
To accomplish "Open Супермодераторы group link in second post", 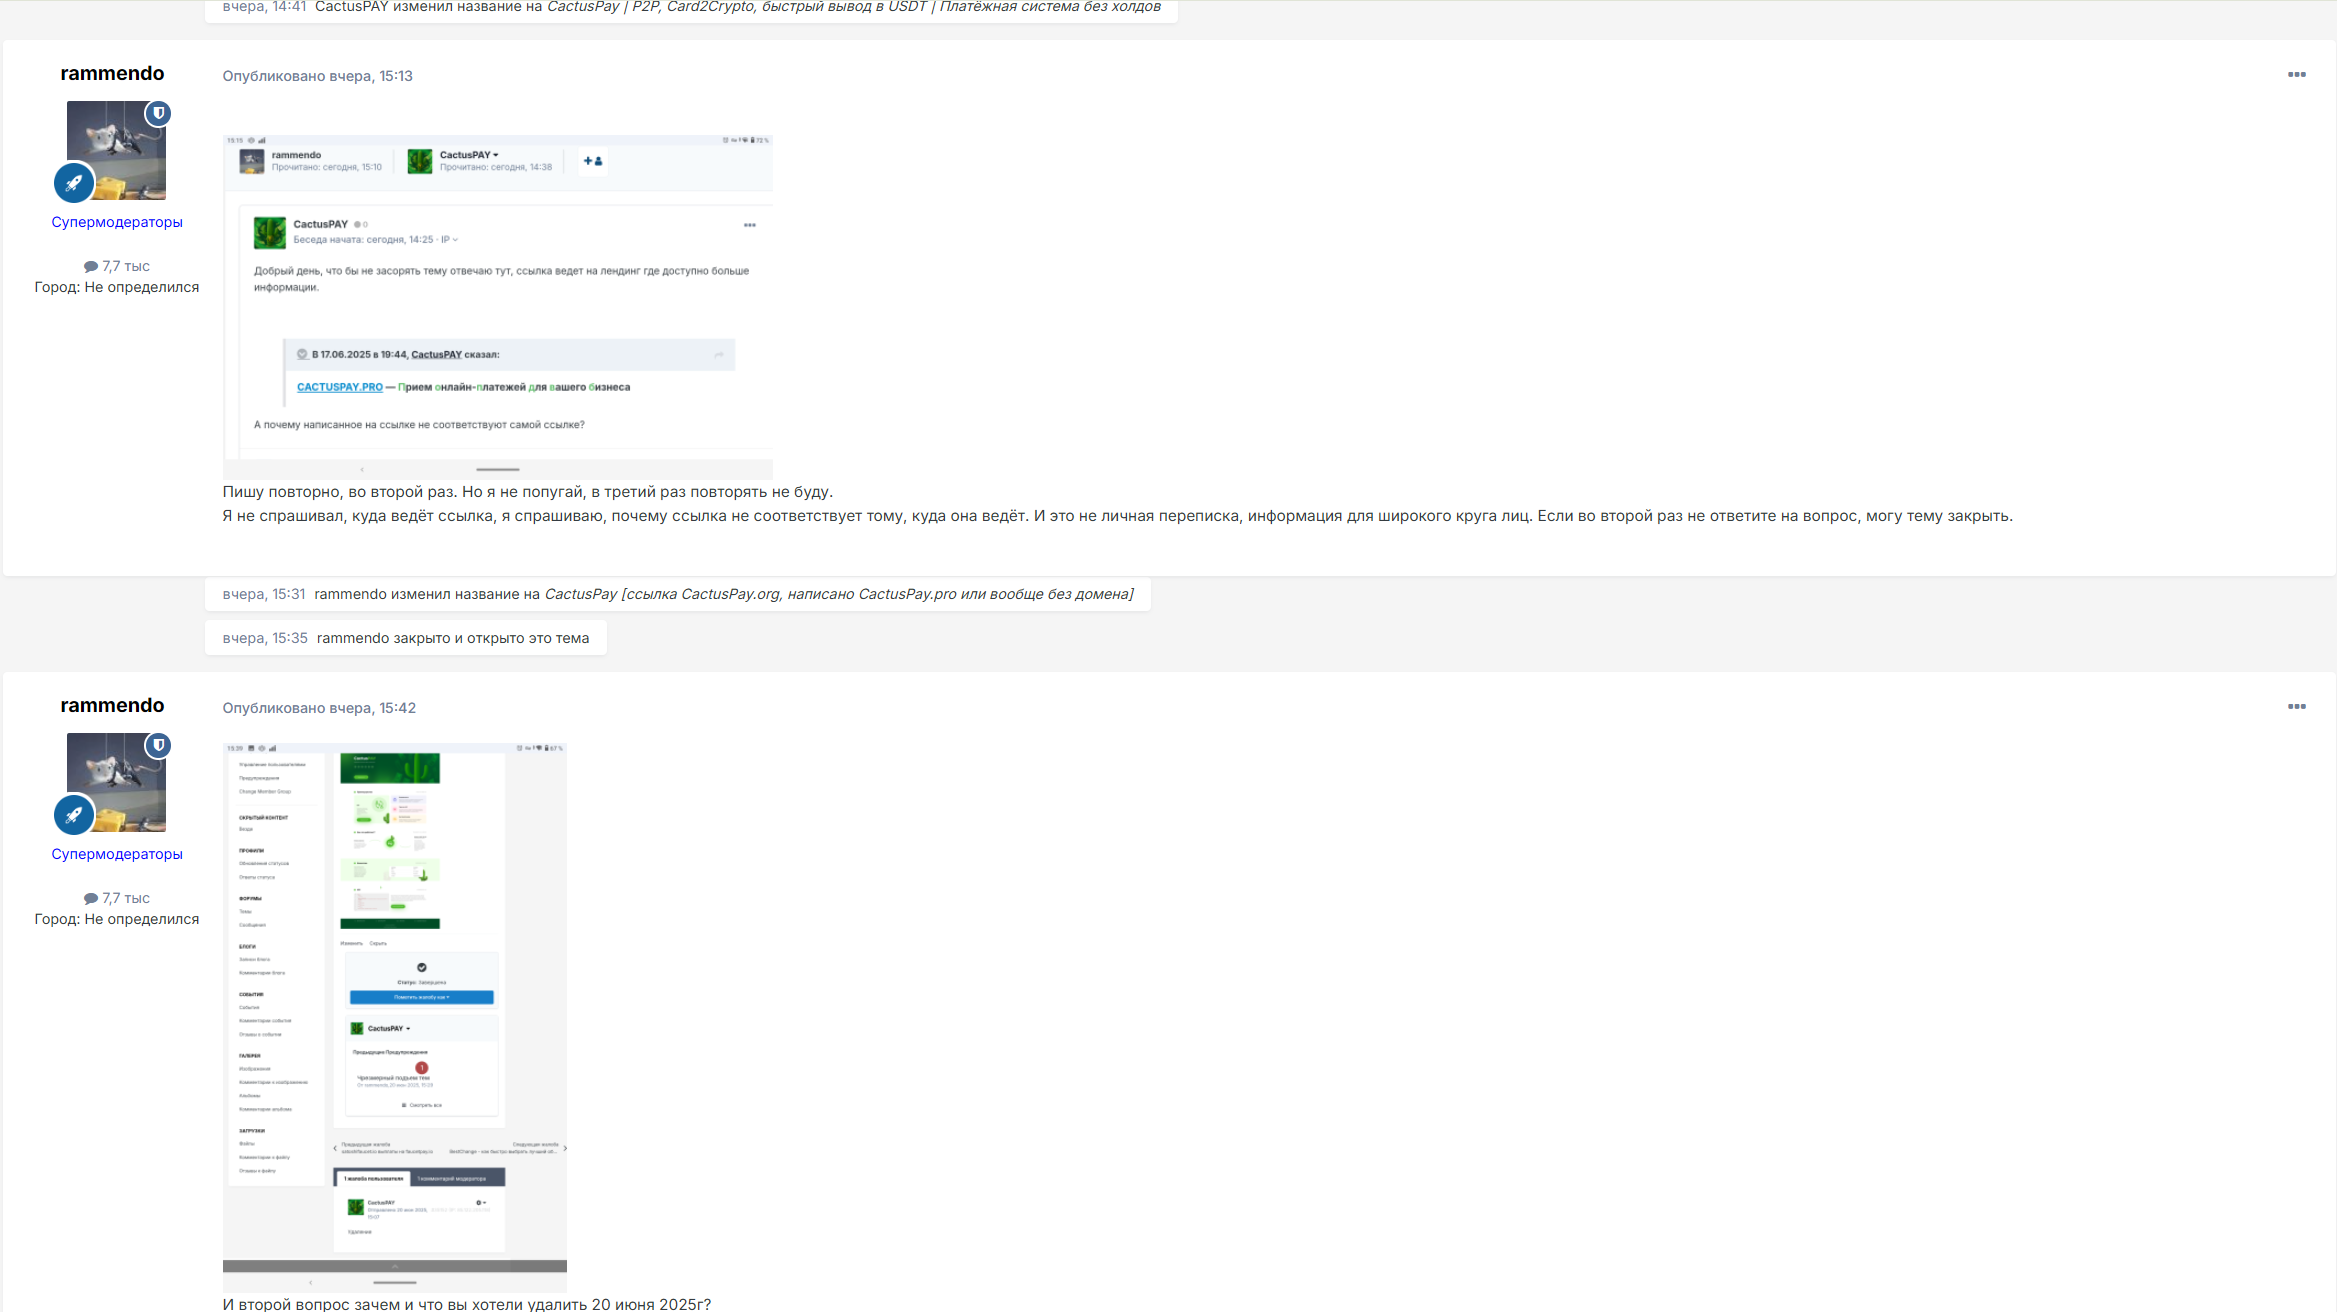I will click(x=117, y=854).
